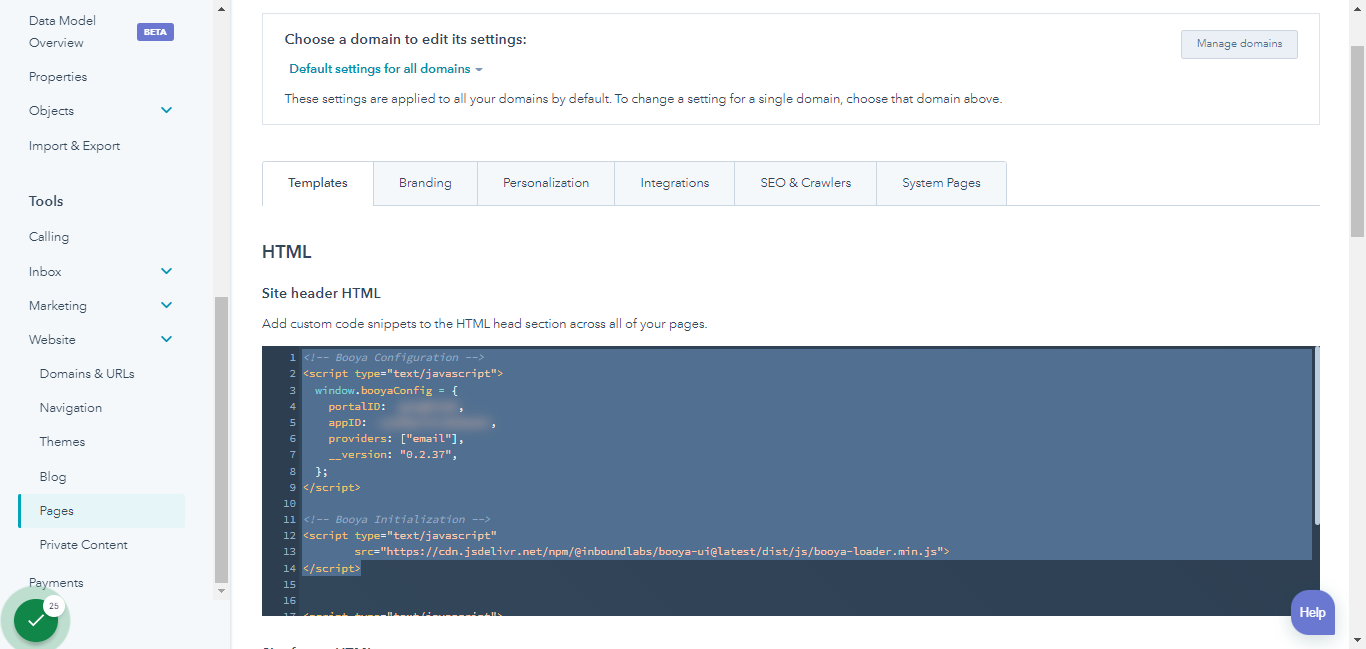Click the Manage domains button
1366x649 pixels.
point(1239,44)
